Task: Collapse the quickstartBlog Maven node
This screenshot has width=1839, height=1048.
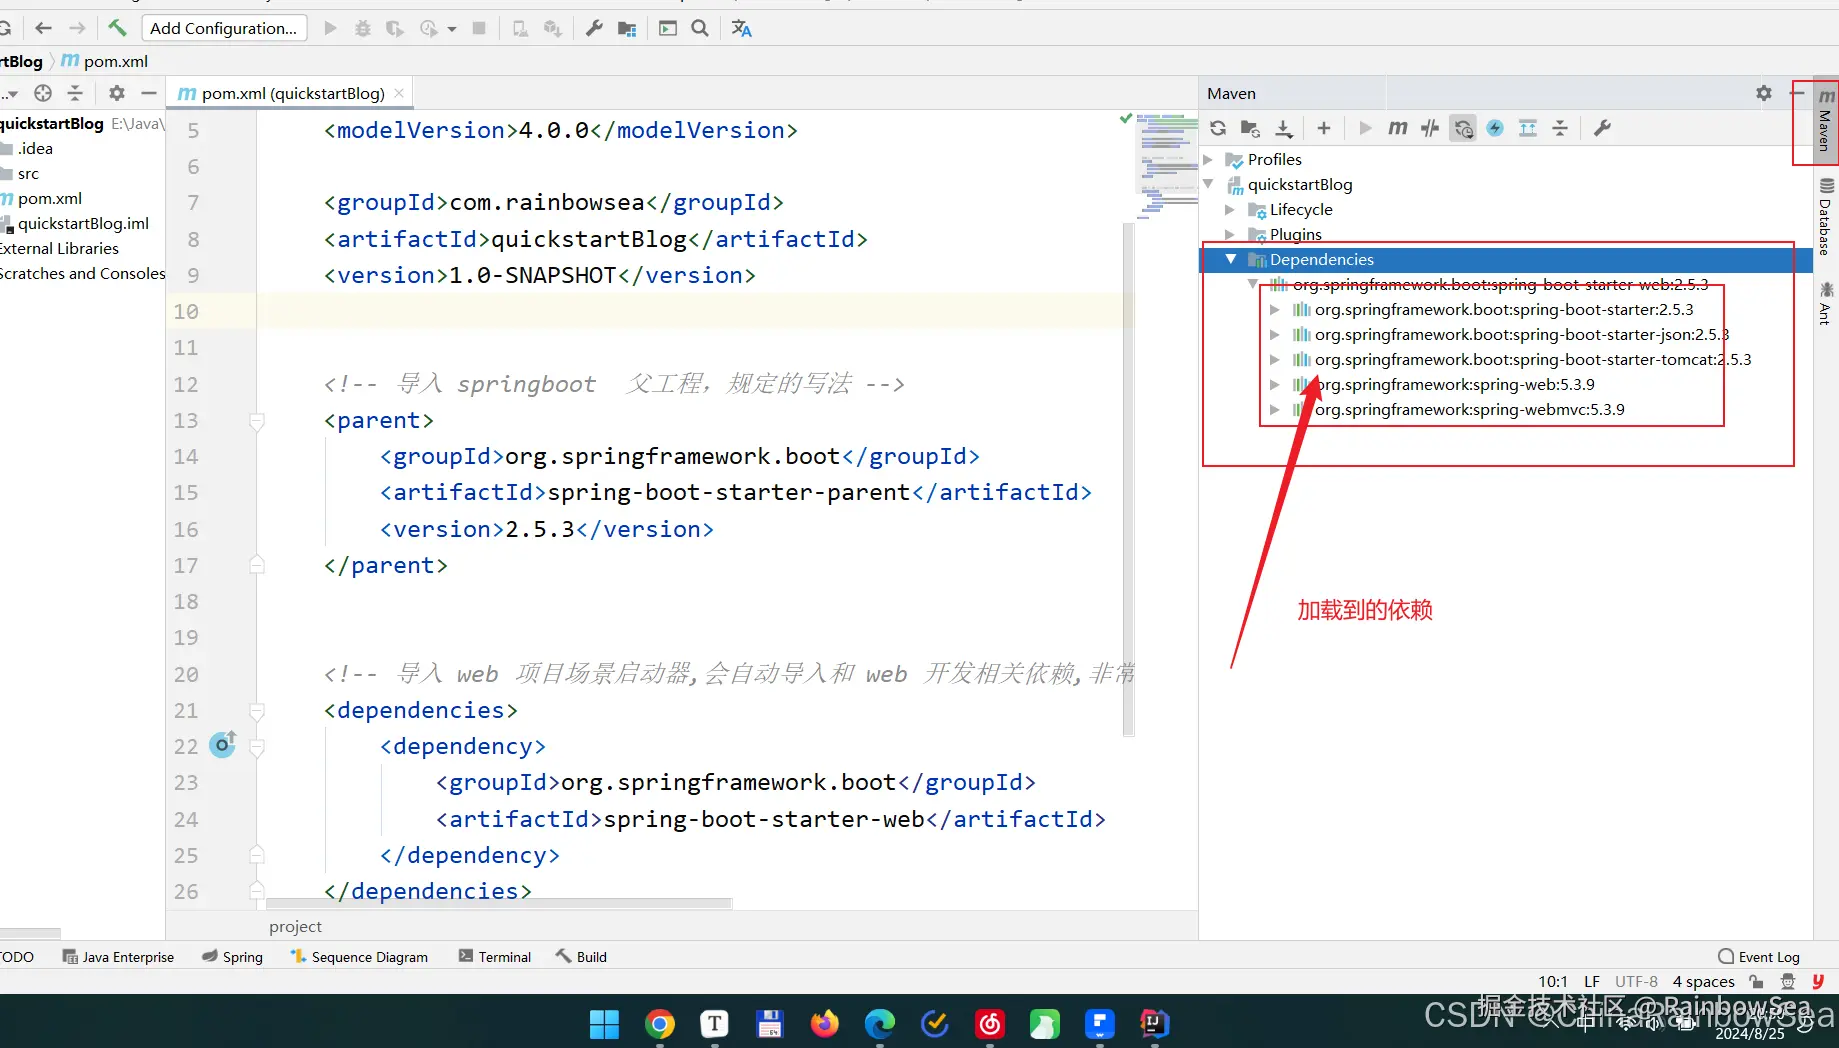Action: coord(1208,184)
